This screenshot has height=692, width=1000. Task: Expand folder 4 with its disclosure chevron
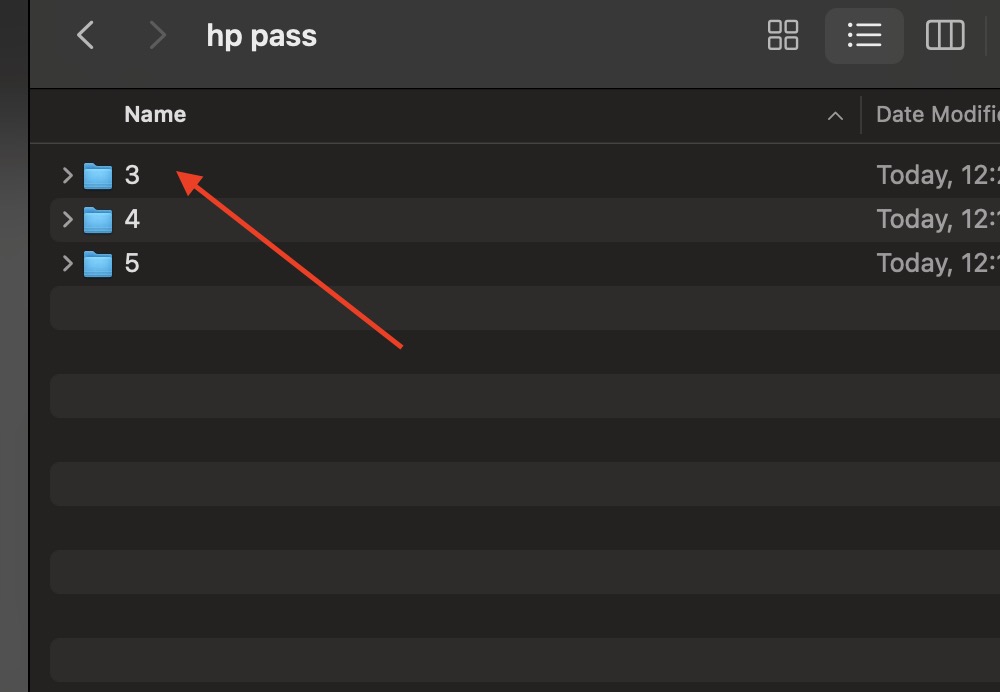67,220
